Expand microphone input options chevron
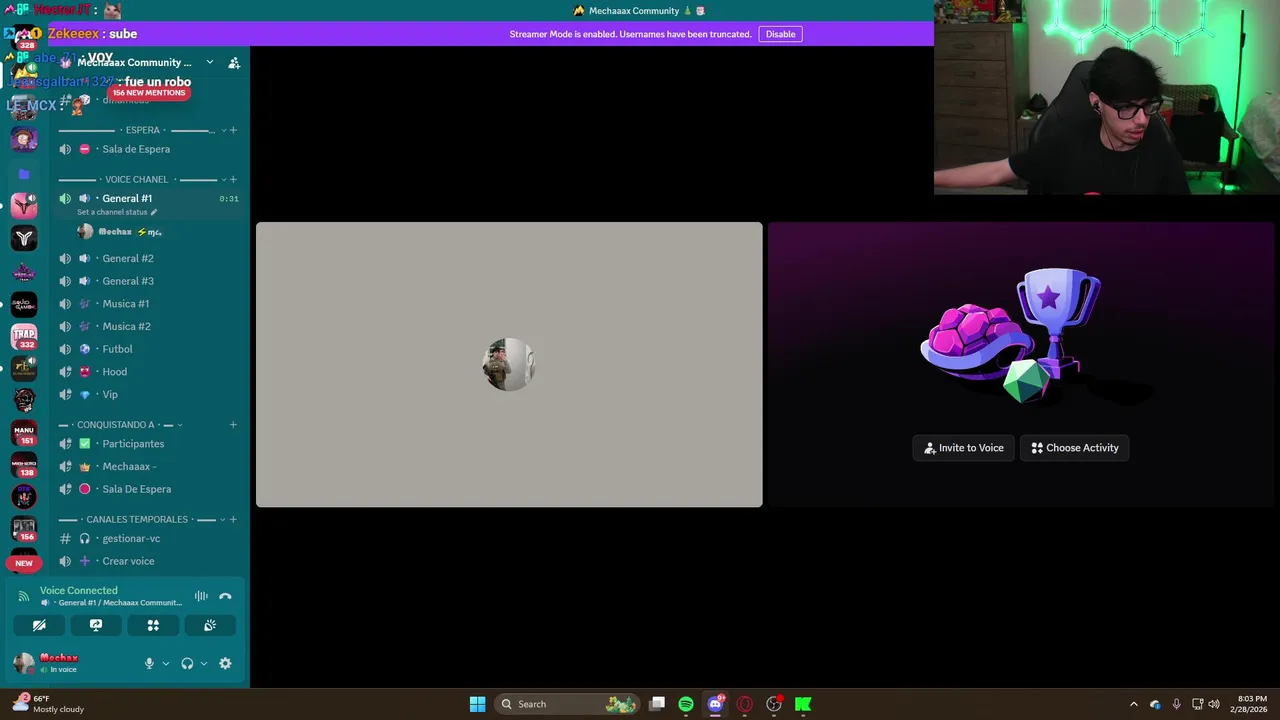The image size is (1280, 720). point(166,663)
